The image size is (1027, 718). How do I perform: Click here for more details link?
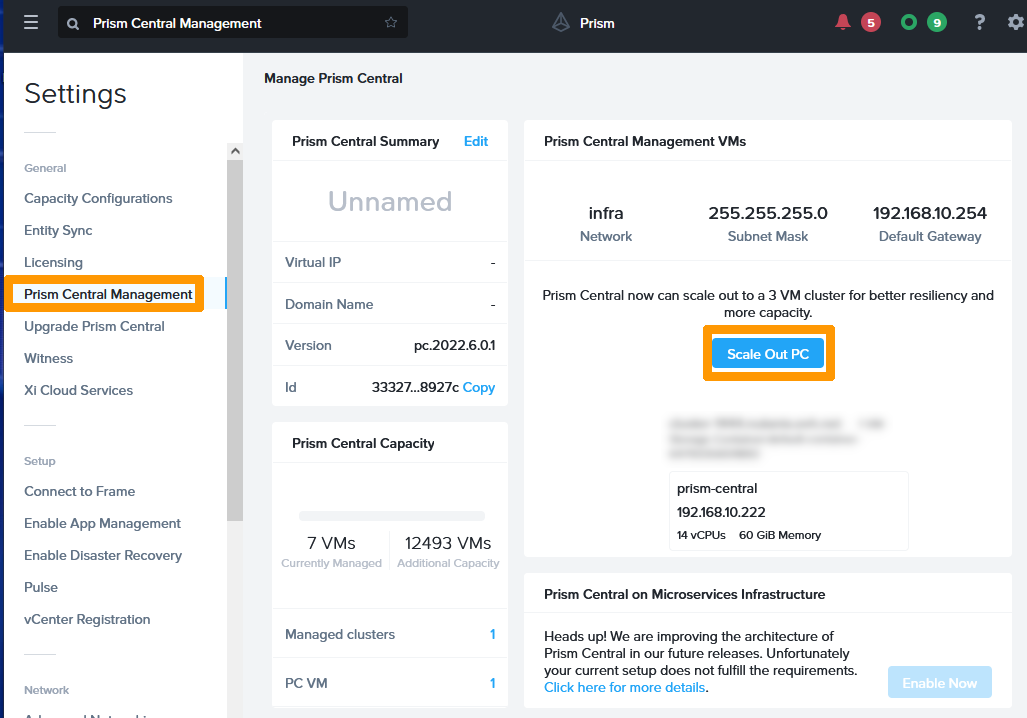(625, 687)
